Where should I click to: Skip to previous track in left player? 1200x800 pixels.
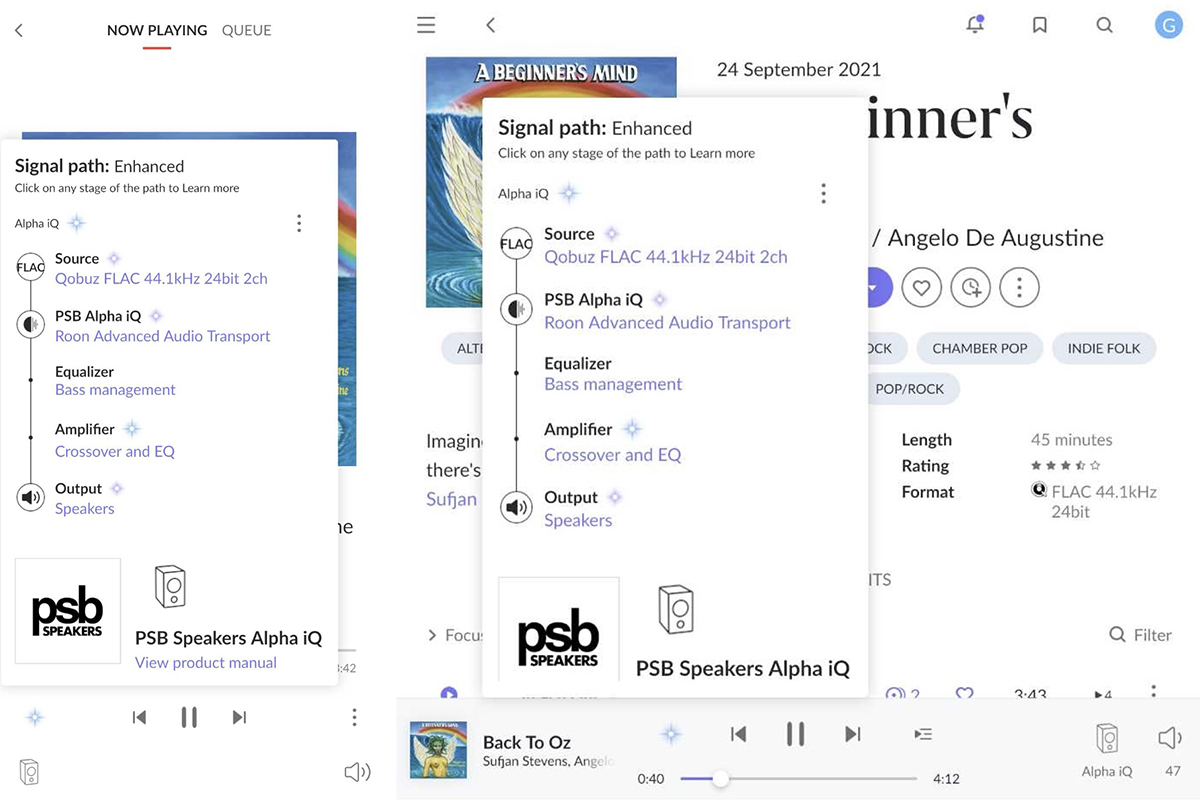coord(139,717)
